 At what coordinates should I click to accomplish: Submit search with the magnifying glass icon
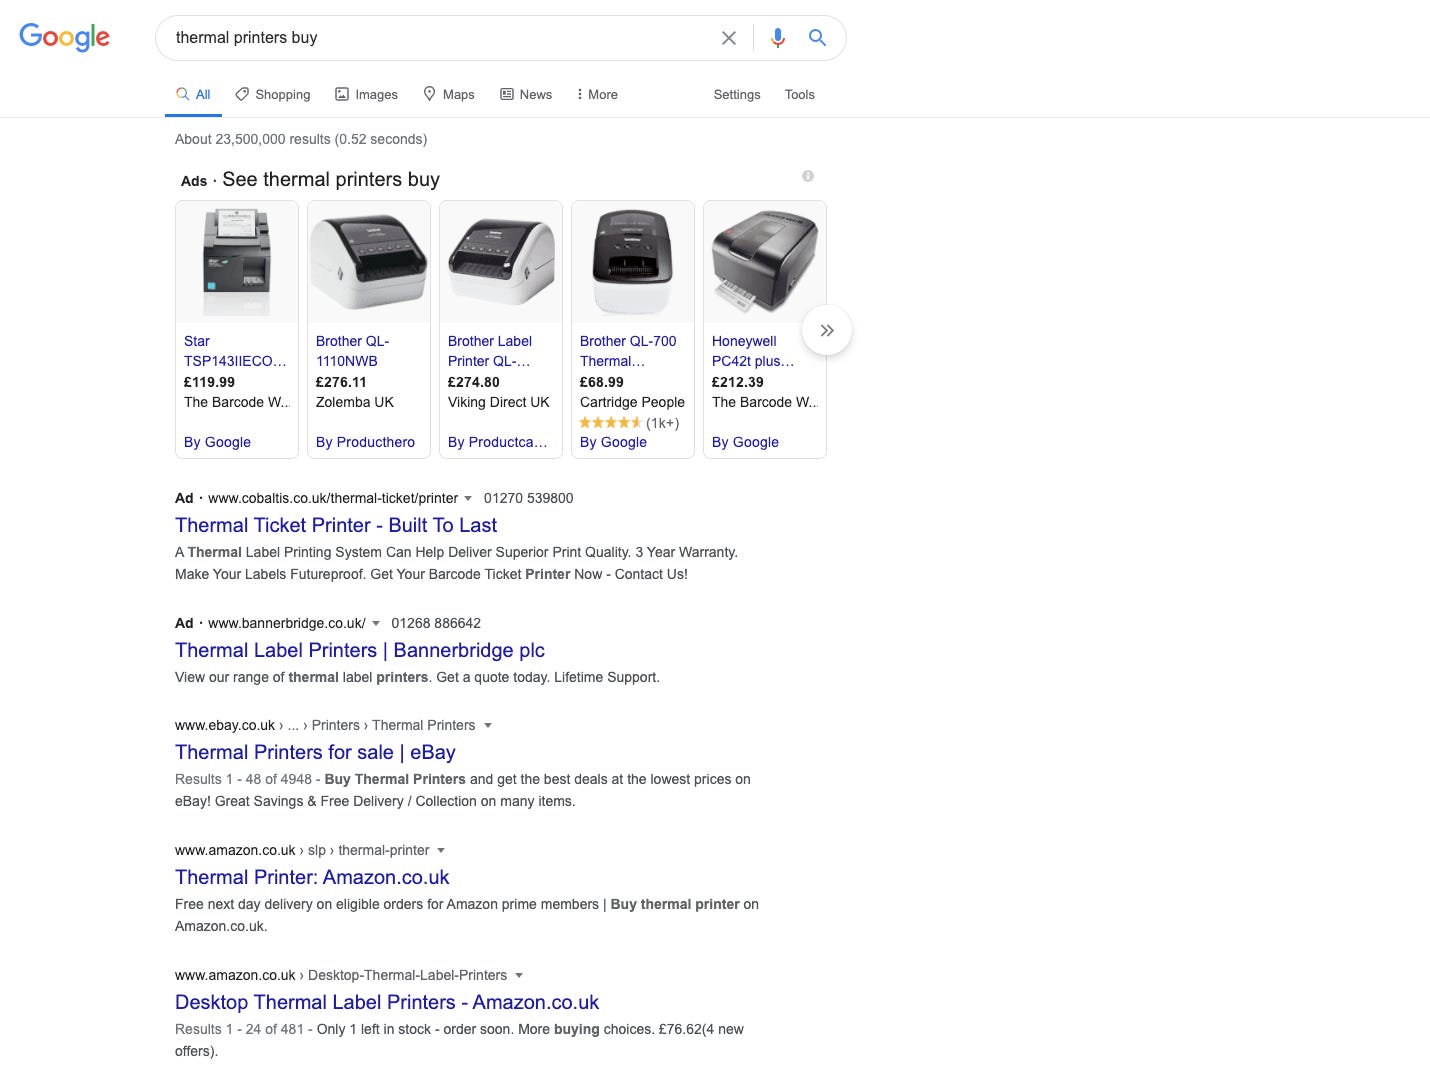point(817,38)
